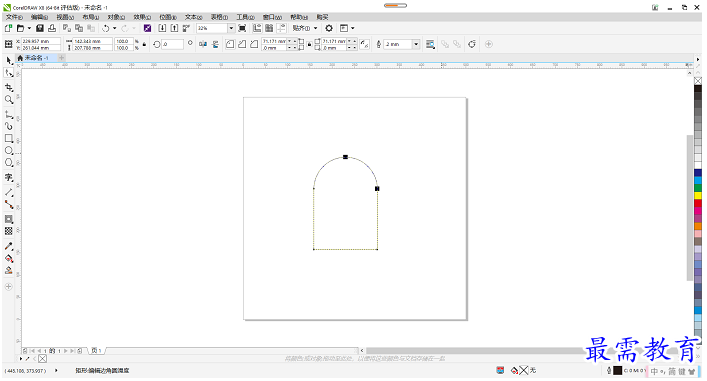Toggle Round corner style
Image resolution: width=707 pixels, height=381 pixels.
pyautogui.click(x=230, y=44)
